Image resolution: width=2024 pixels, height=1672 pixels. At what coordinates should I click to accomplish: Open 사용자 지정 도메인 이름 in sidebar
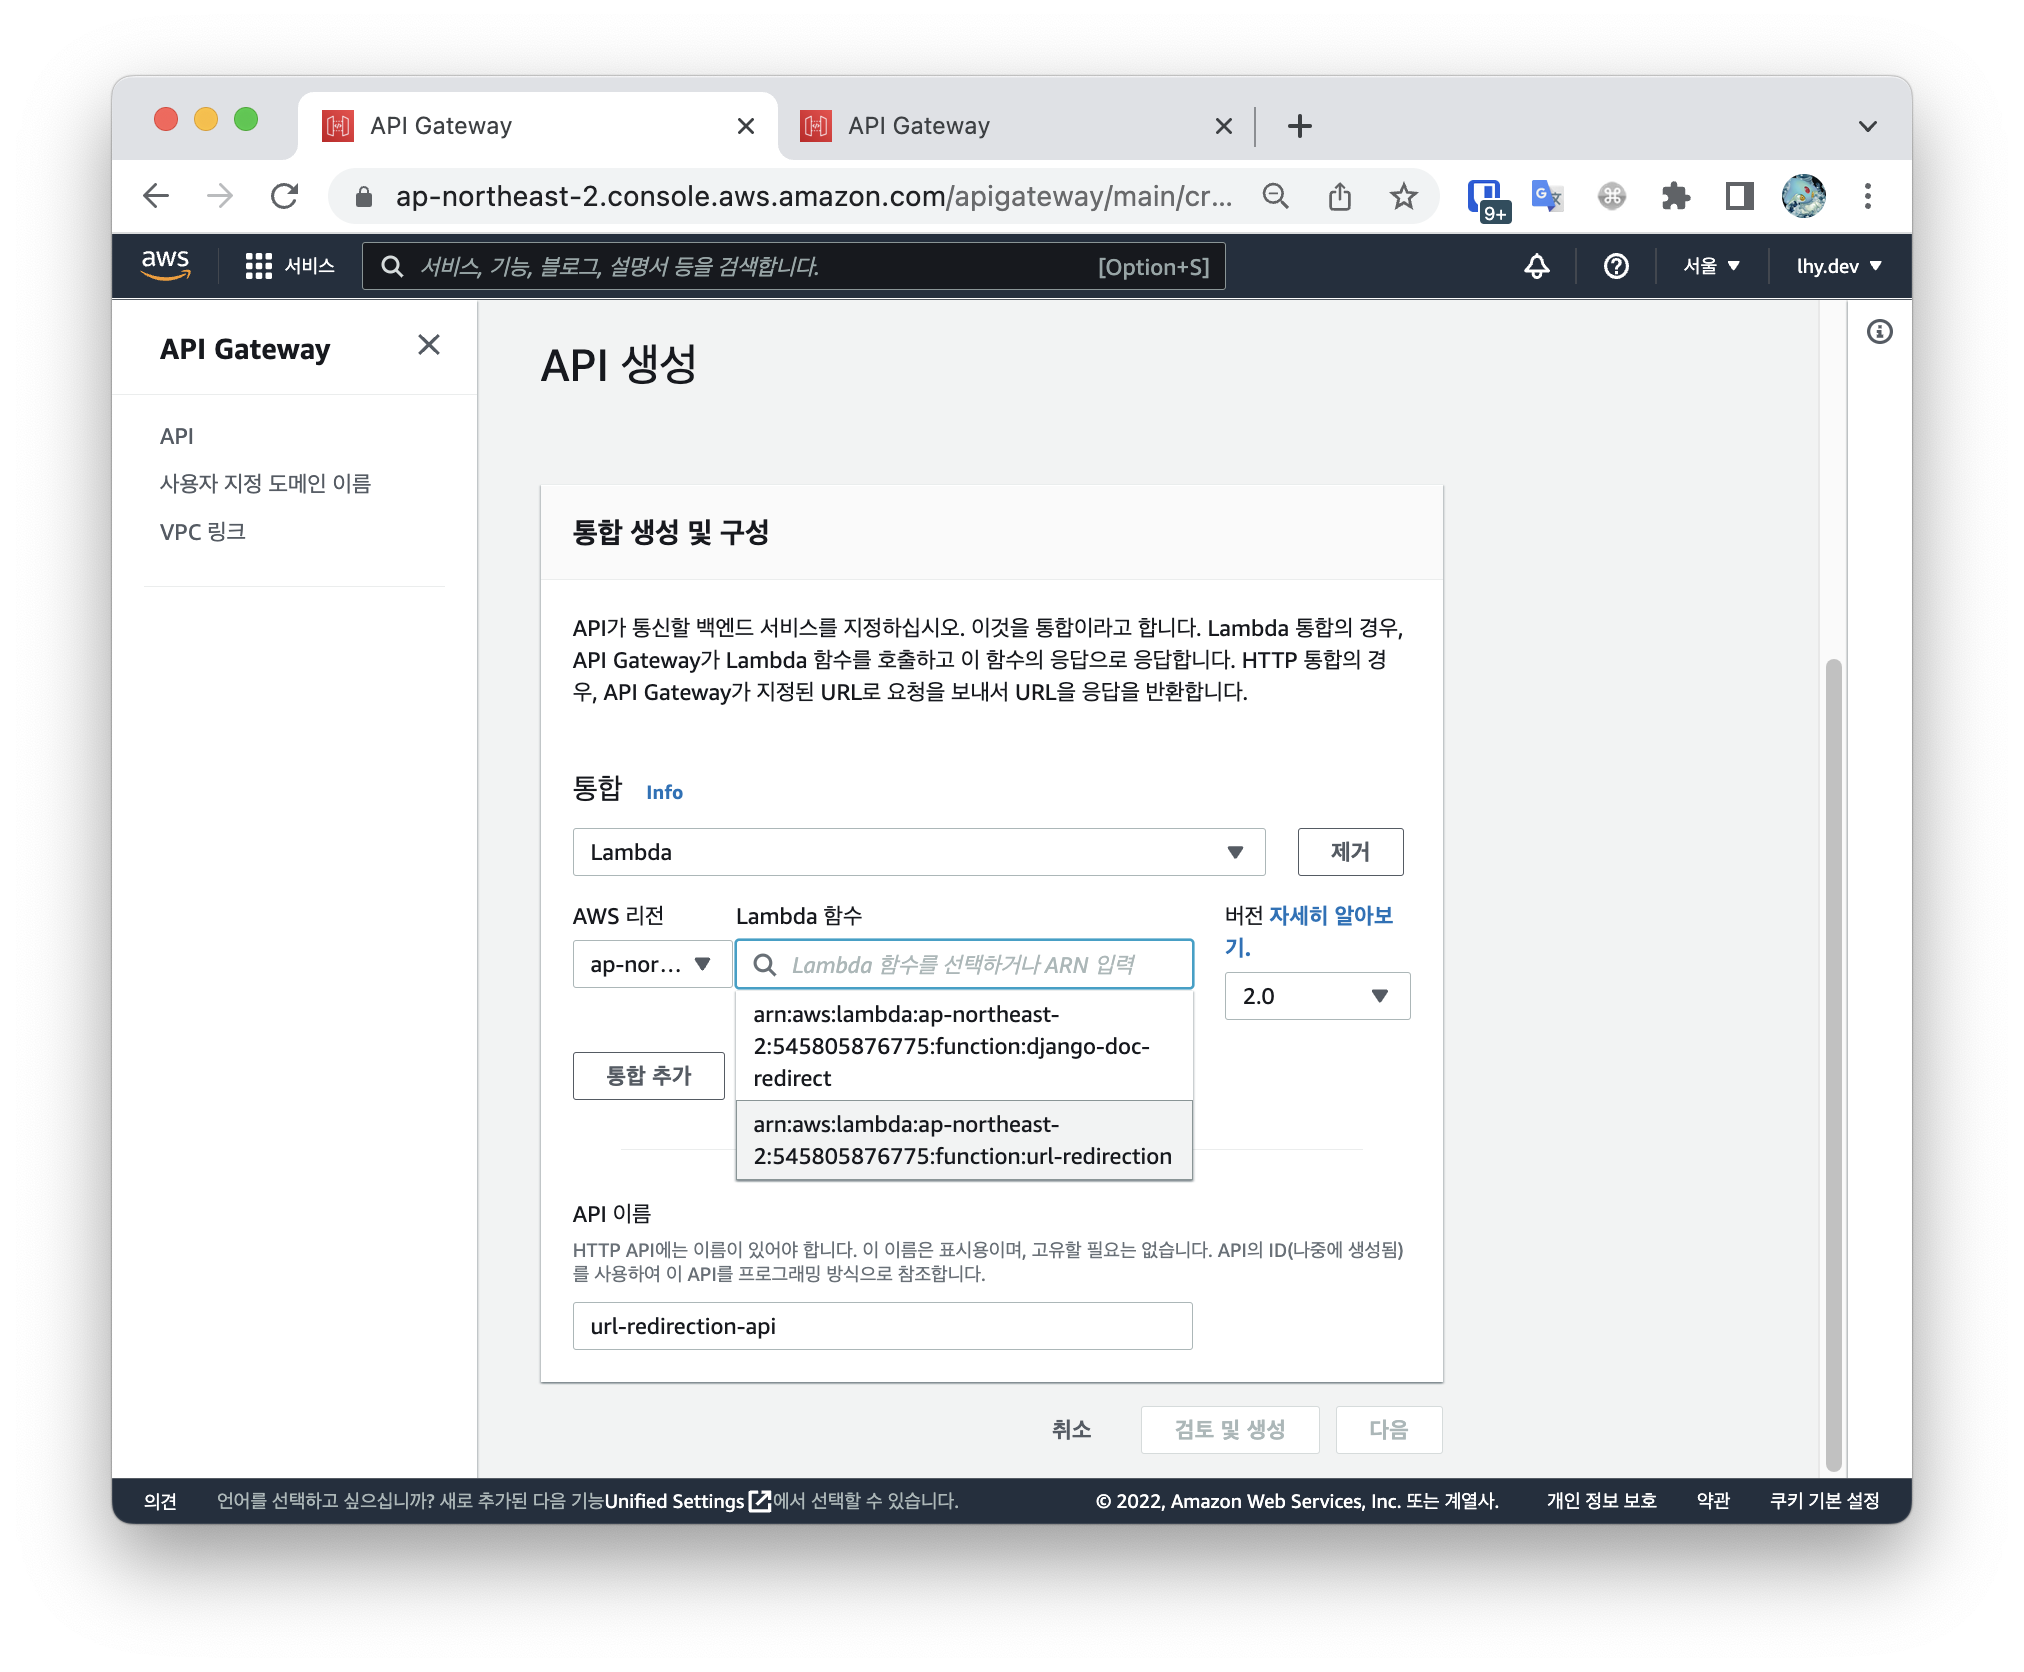pyautogui.click(x=266, y=484)
